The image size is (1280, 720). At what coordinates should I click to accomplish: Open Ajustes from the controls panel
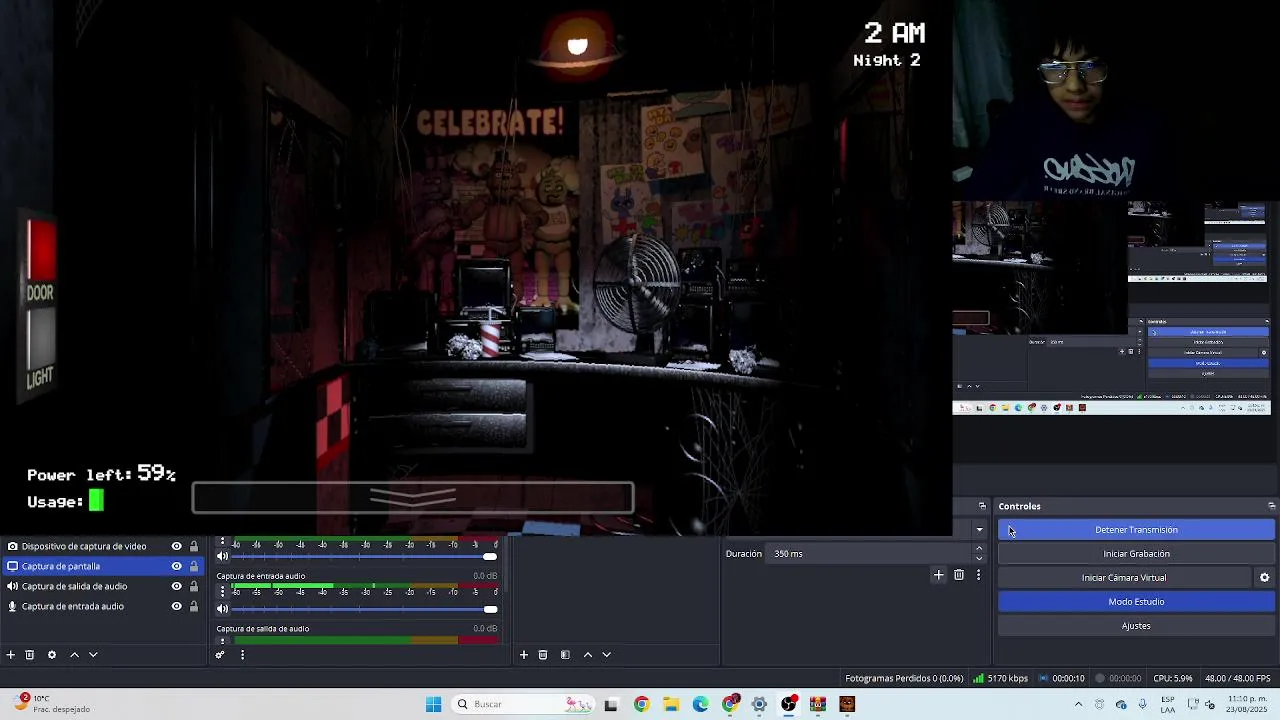coord(1136,626)
